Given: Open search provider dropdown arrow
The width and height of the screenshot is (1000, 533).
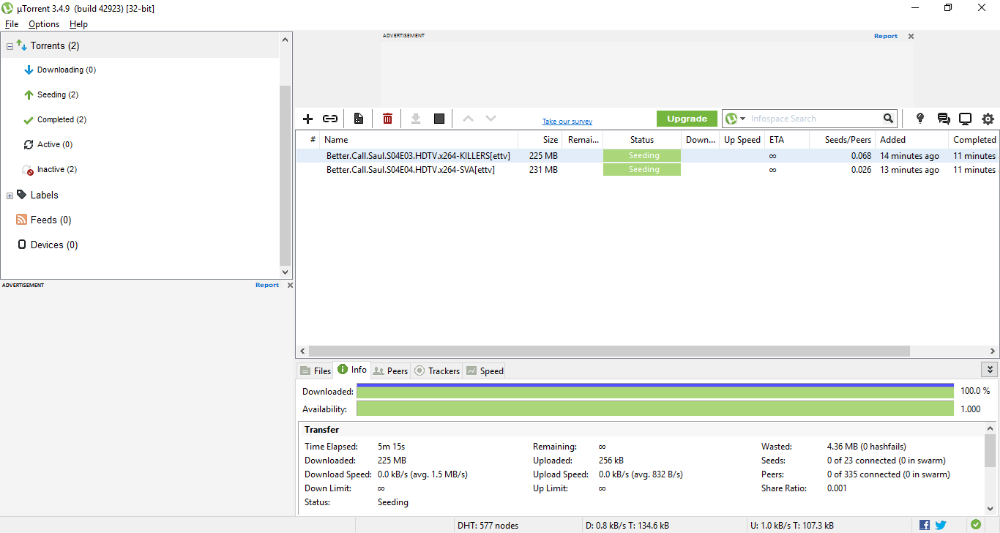Looking at the screenshot, I should 743,119.
